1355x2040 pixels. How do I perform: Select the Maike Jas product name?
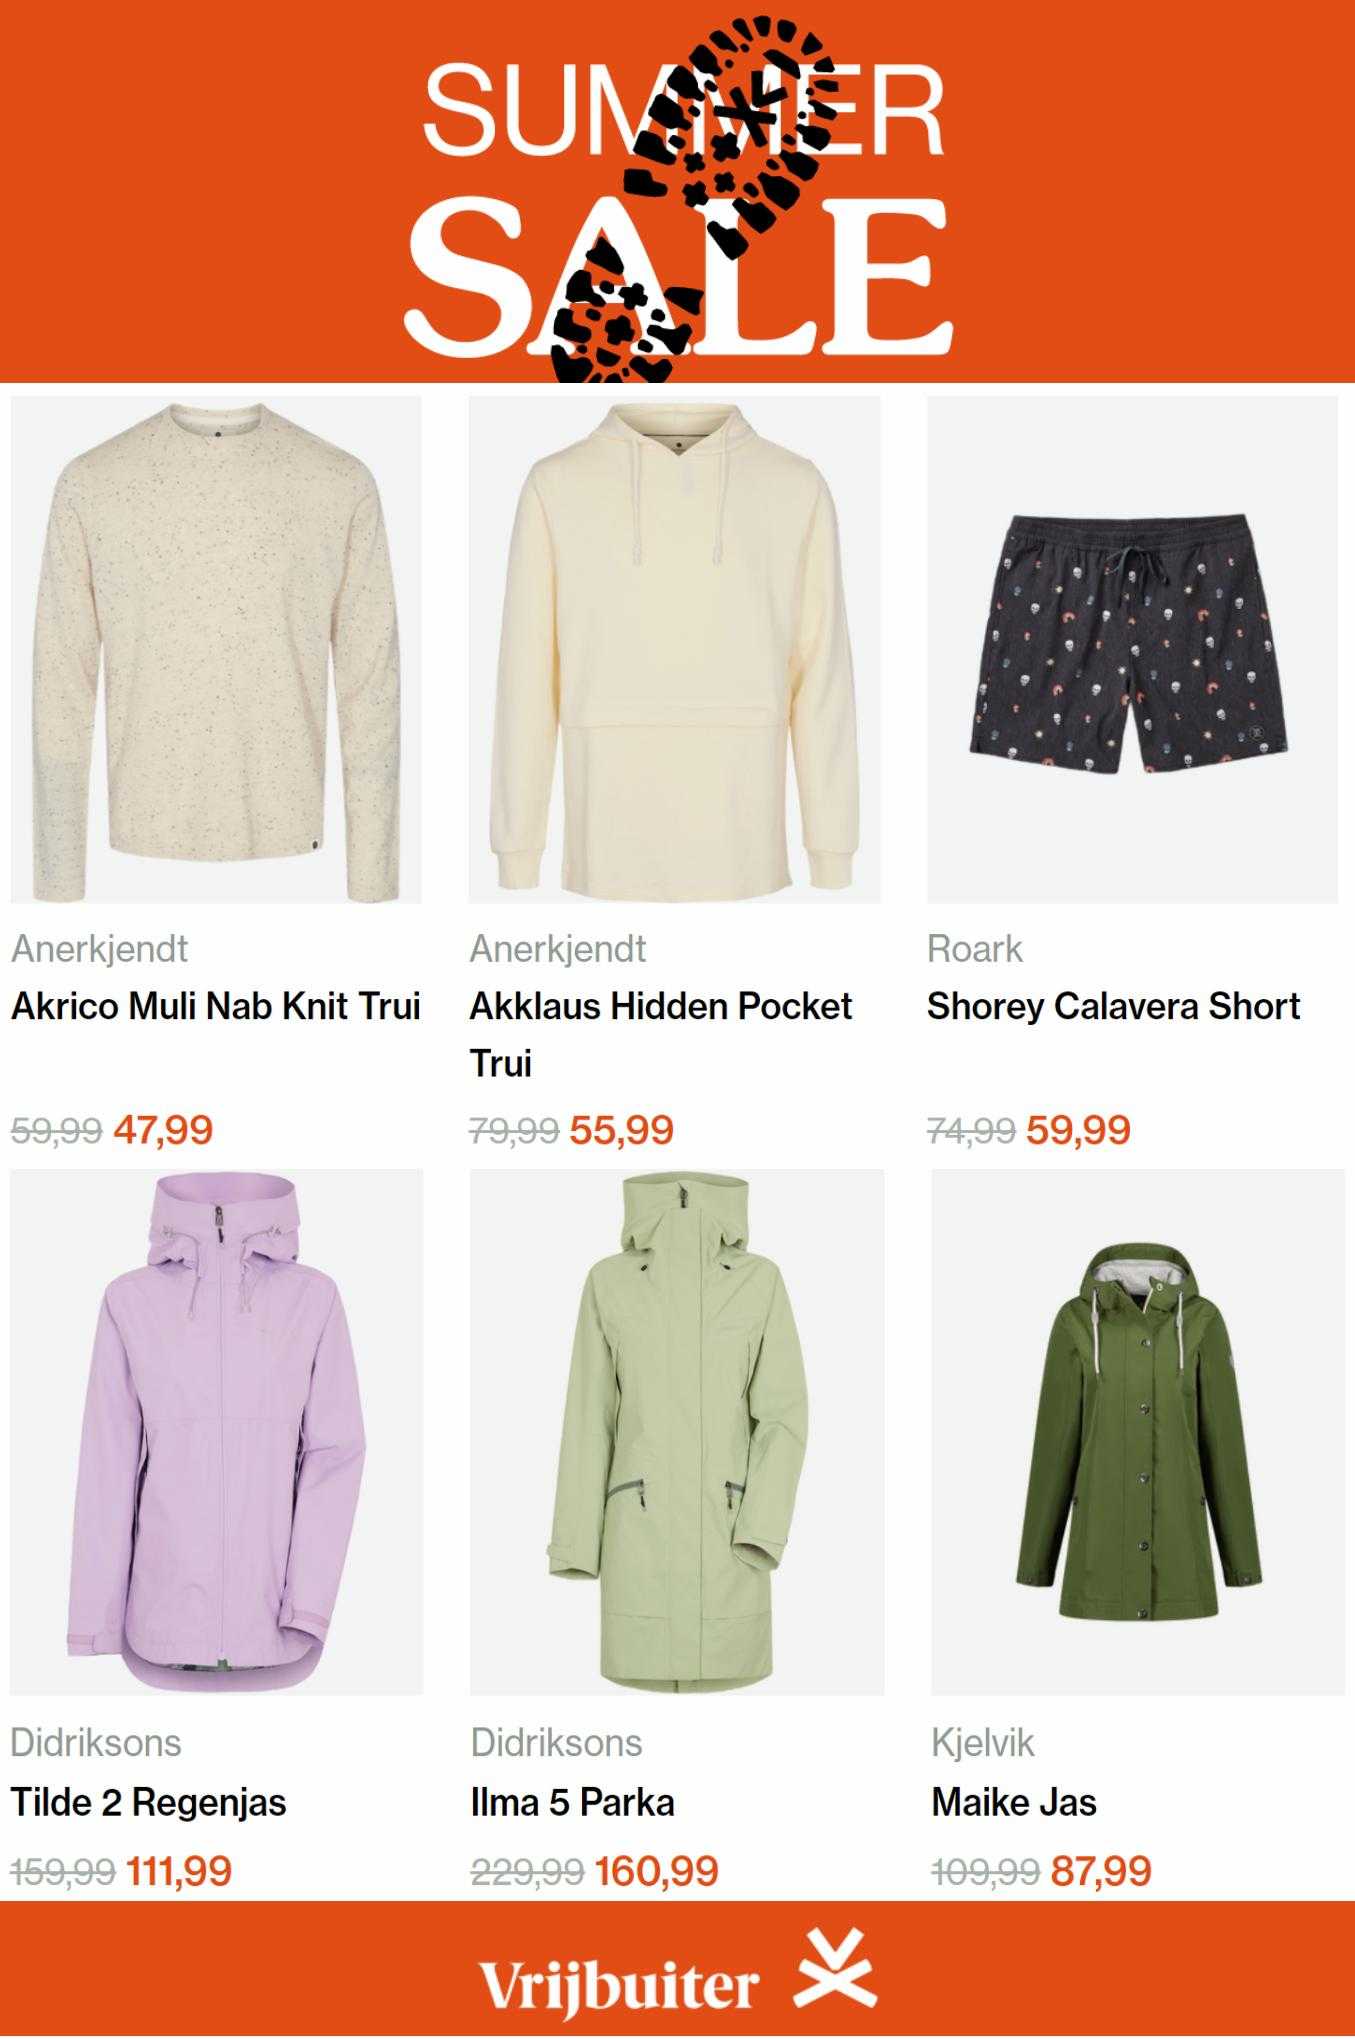point(1014,1802)
